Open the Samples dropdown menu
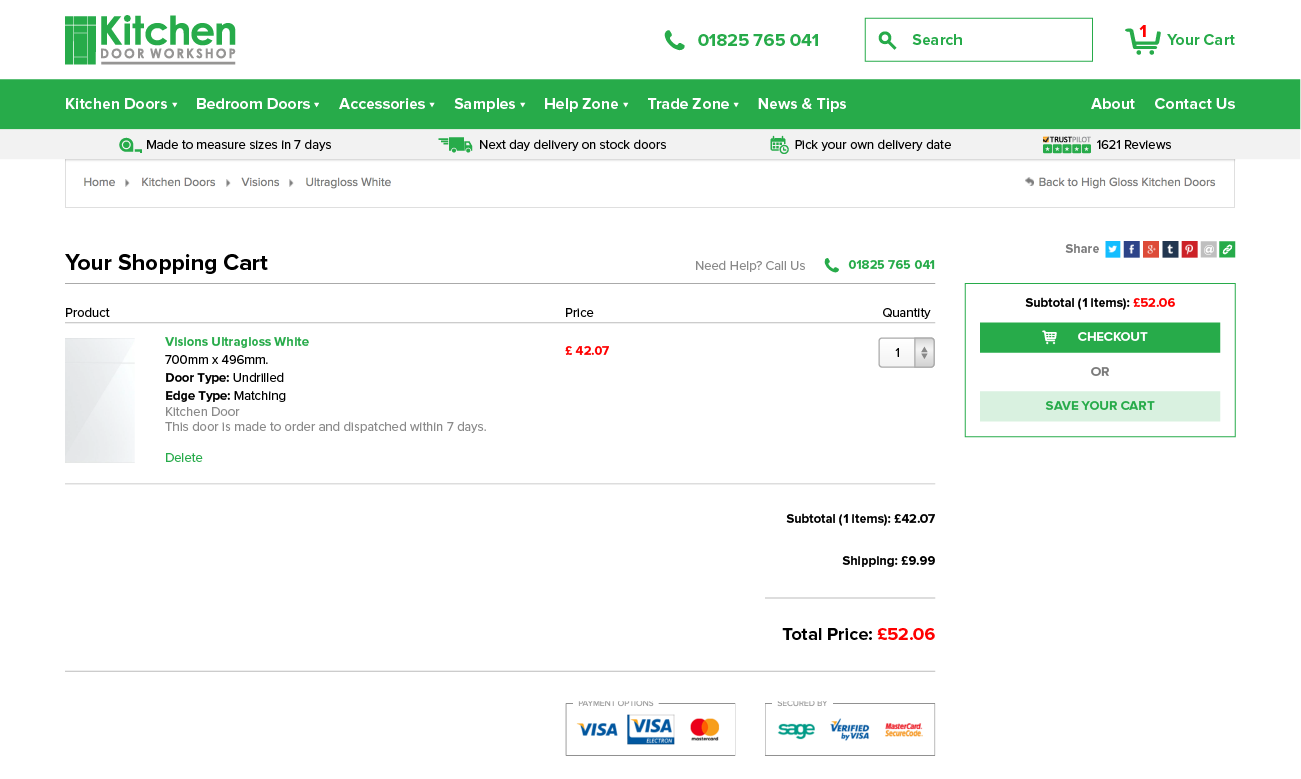 coord(490,104)
